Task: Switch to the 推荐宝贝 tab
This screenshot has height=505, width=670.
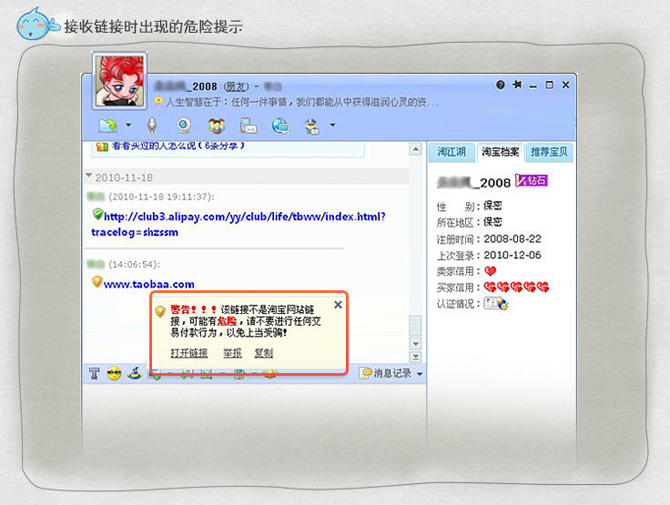Action: coord(549,152)
